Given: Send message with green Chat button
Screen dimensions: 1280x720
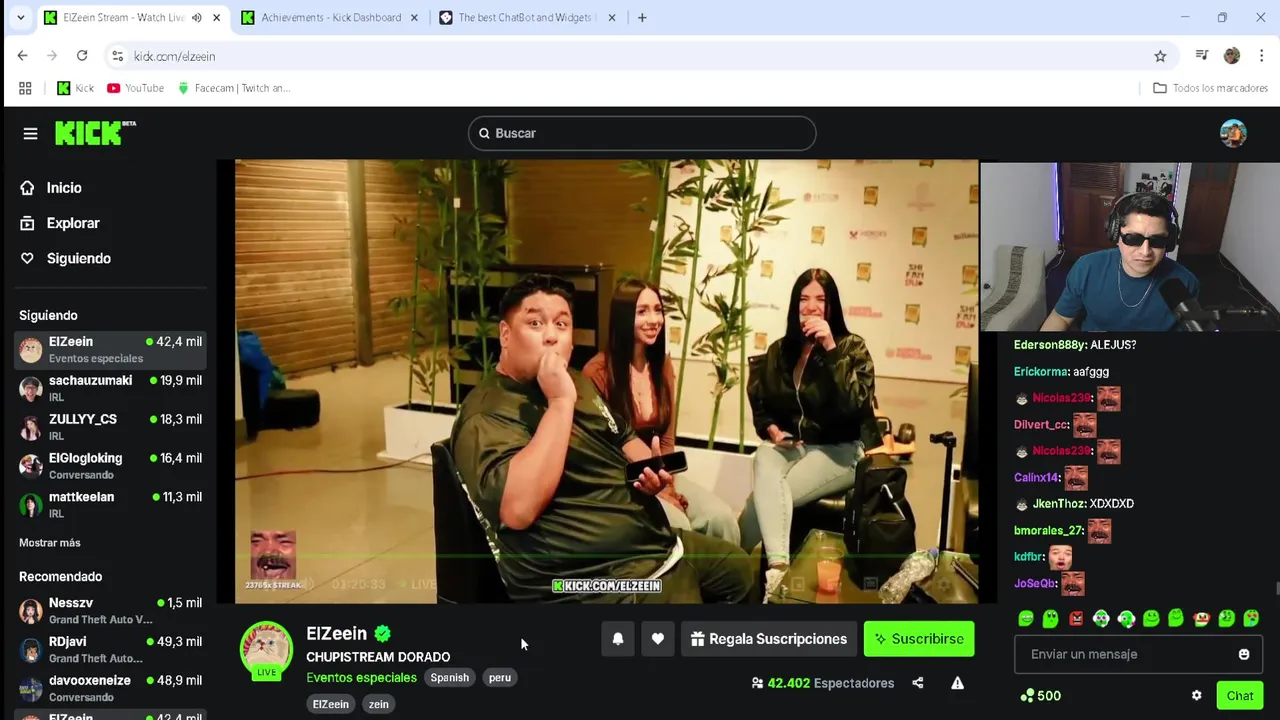Looking at the screenshot, I should click(x=1240, y=696).
